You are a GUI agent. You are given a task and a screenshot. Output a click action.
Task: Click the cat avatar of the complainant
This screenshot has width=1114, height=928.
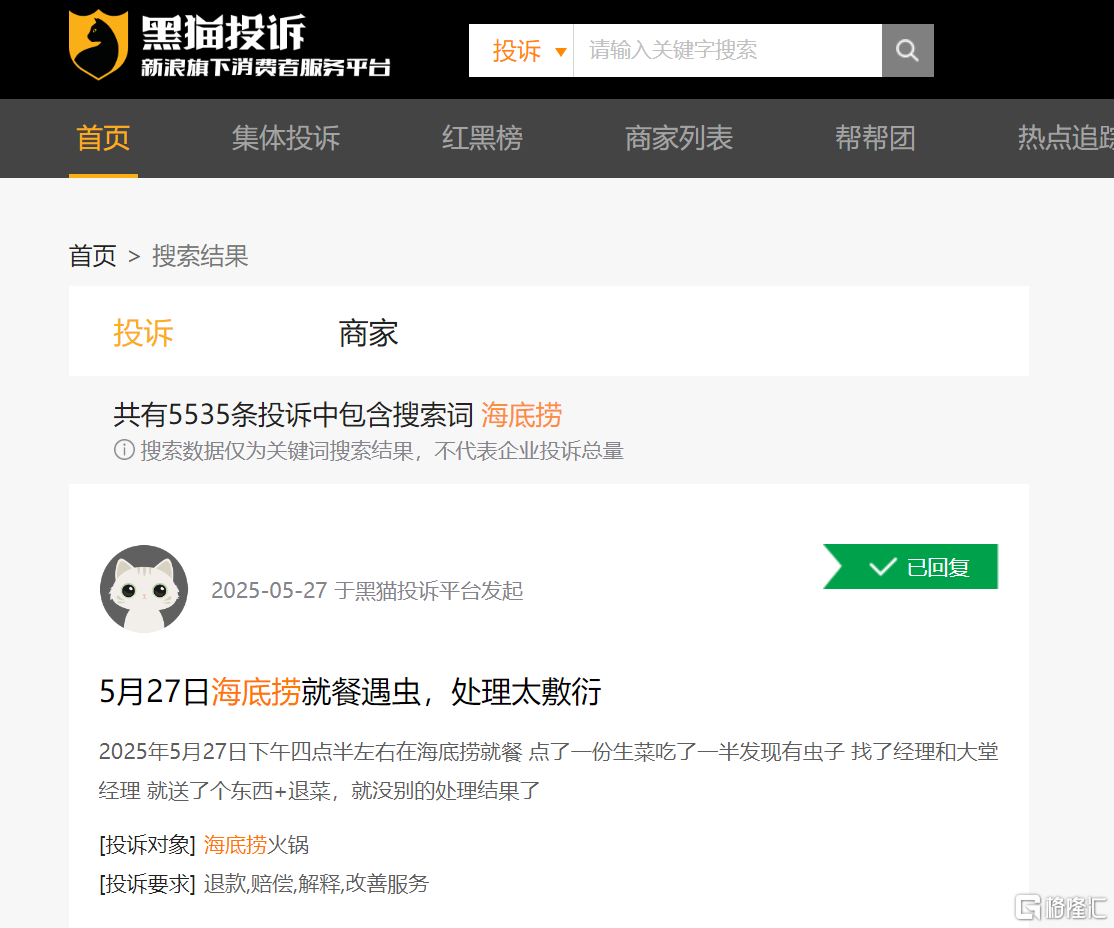(144, 589)
